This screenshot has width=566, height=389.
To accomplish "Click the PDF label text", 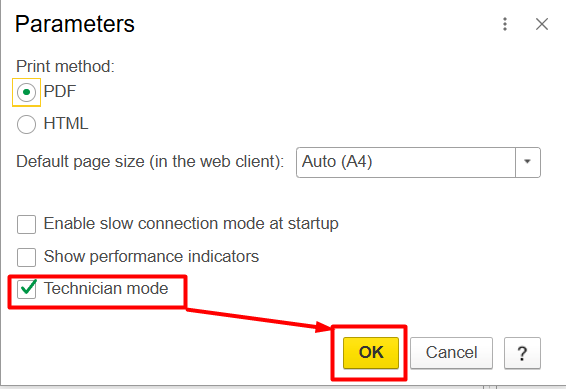I will 60,91.
